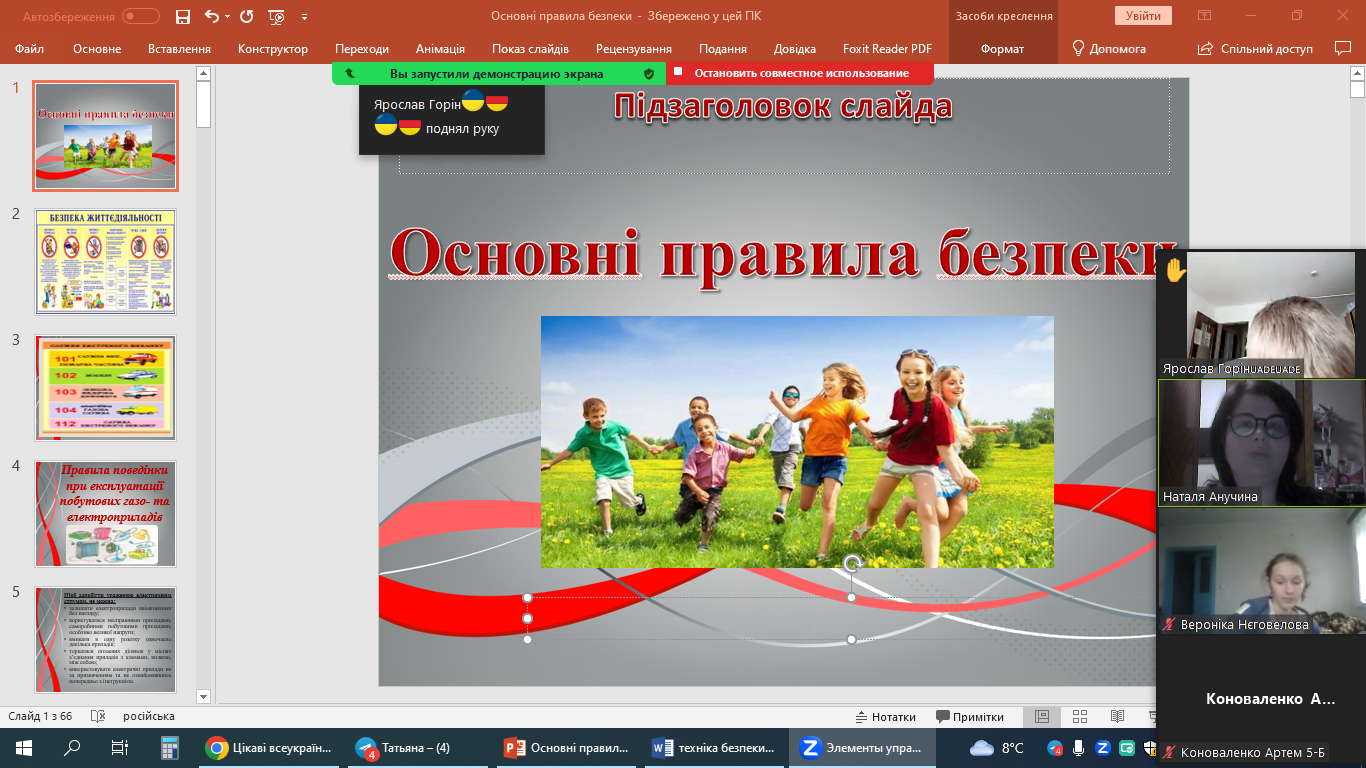
Task: Click the weather 8°C widget in taskbar
Action: pyautogui.click(x=998, y=748)
